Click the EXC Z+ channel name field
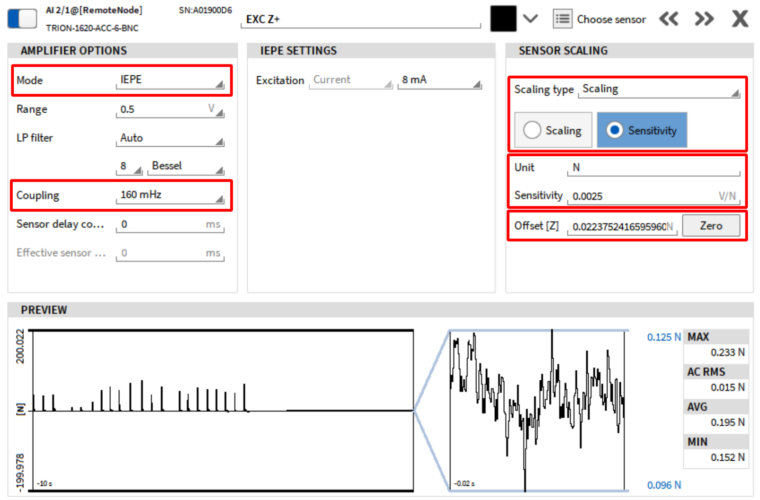 click(360, 19)
